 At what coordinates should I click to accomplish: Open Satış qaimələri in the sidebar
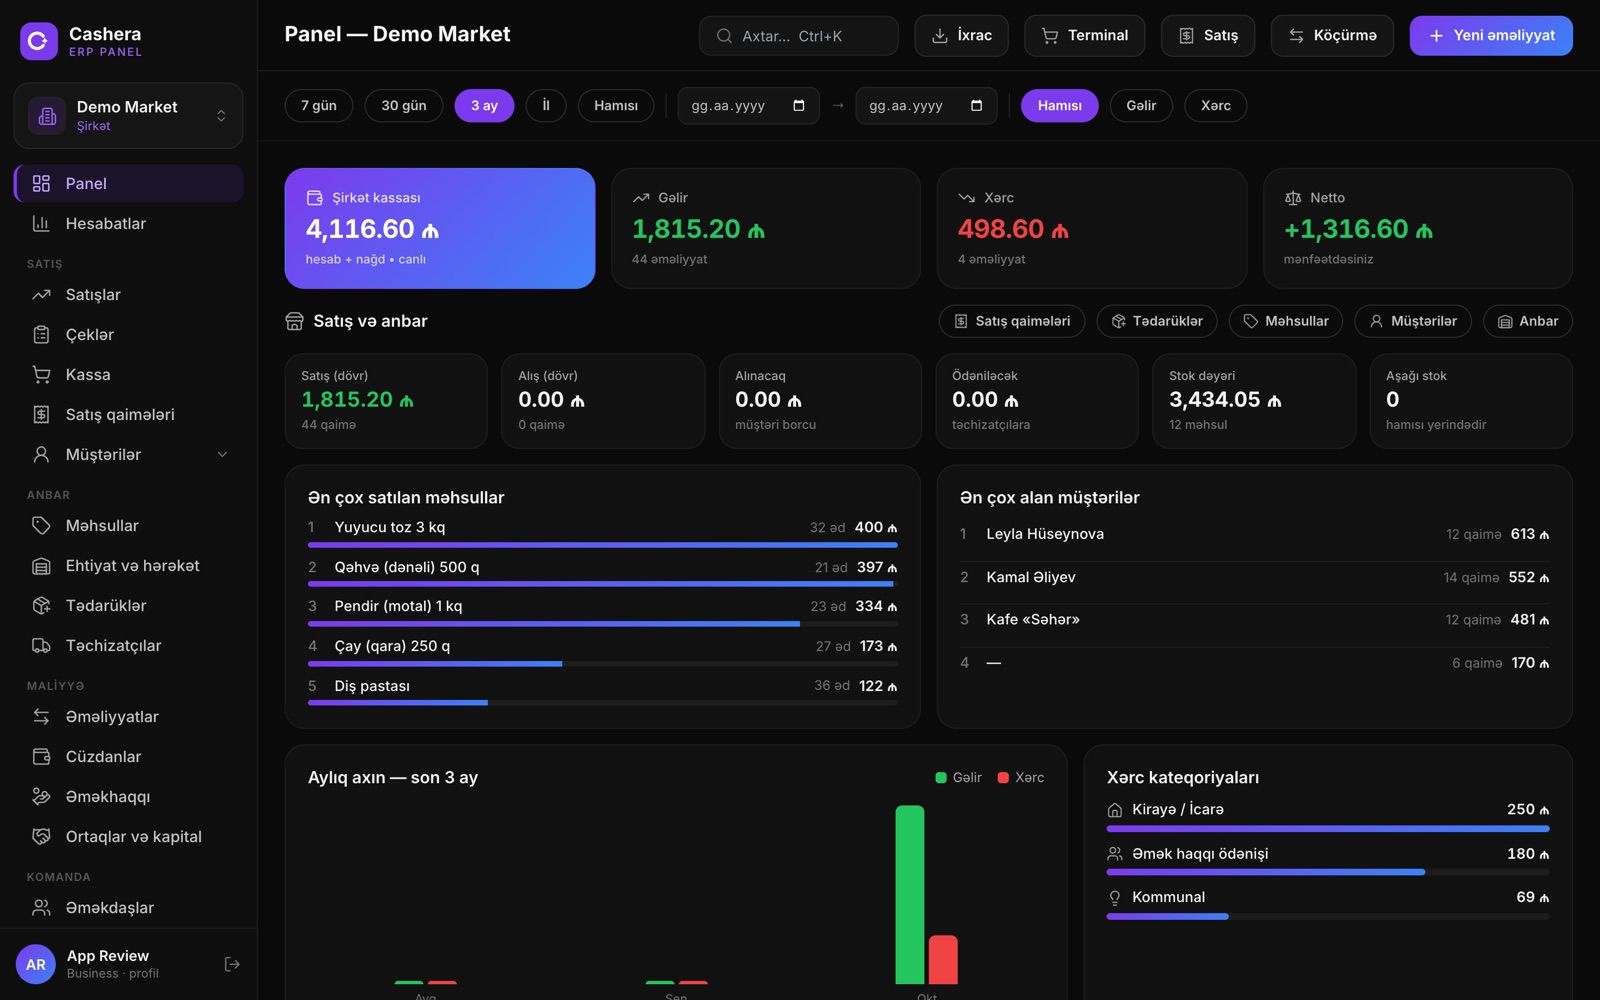click(128, 414)
